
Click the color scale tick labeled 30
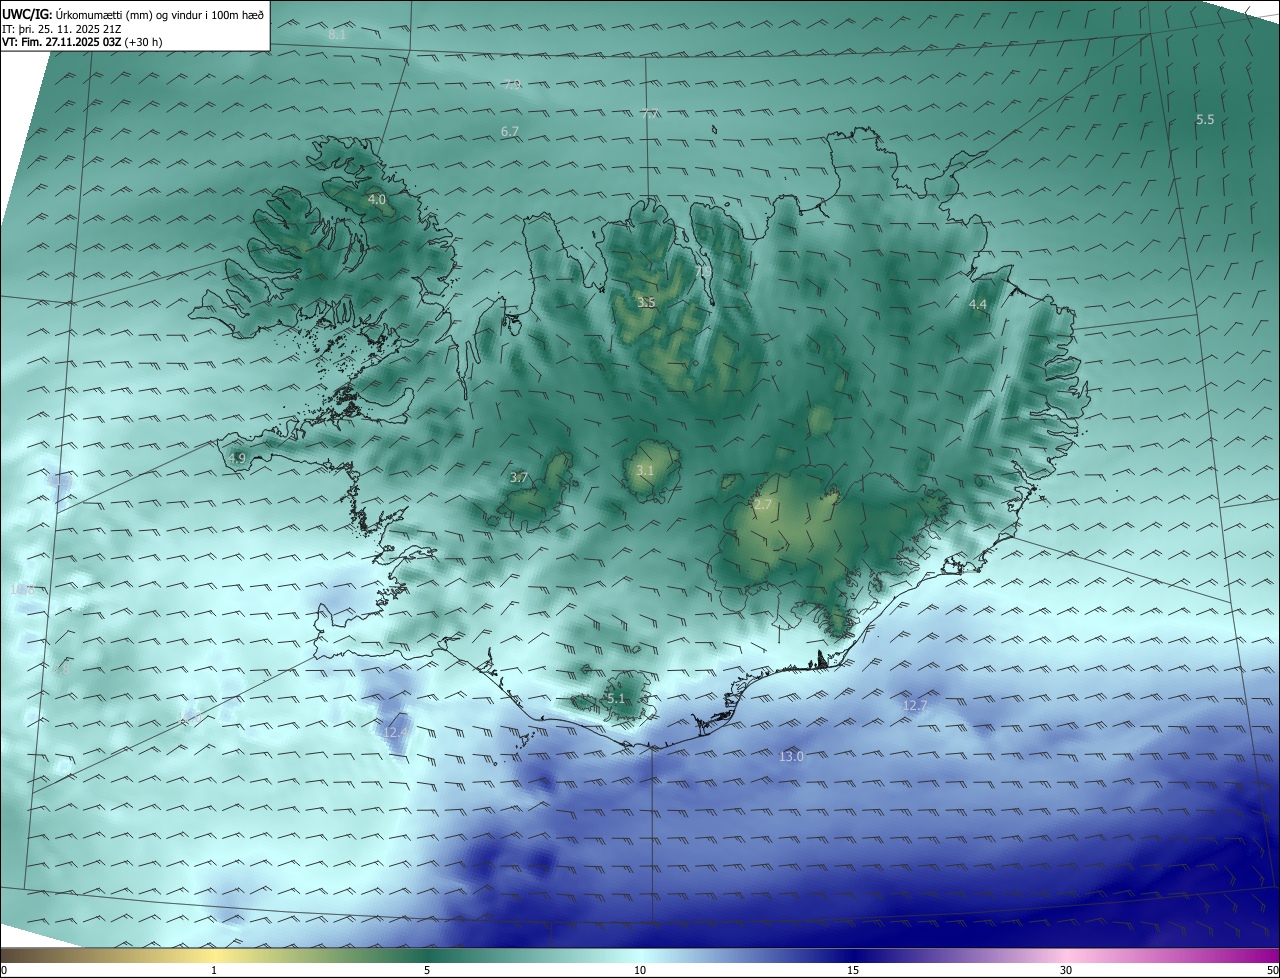click(1066, 970)
